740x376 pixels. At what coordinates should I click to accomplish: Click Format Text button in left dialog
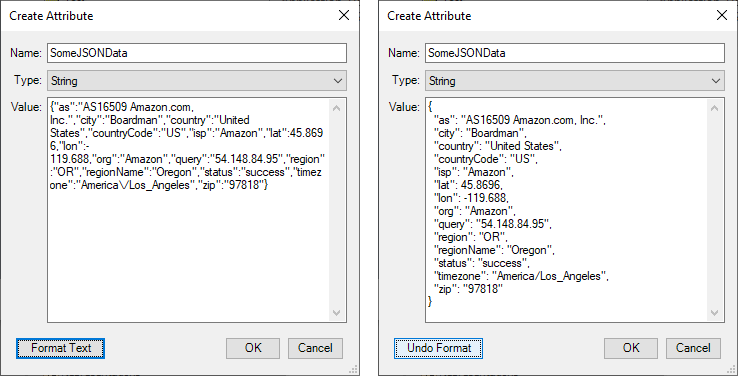click(60, 348)
